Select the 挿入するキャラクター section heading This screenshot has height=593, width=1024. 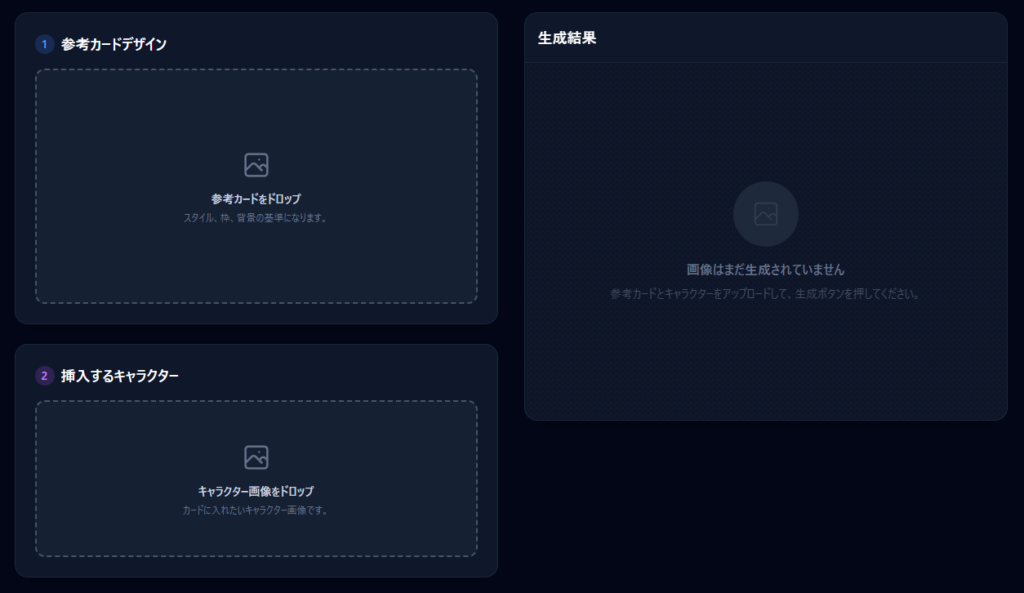pos(120,376)
